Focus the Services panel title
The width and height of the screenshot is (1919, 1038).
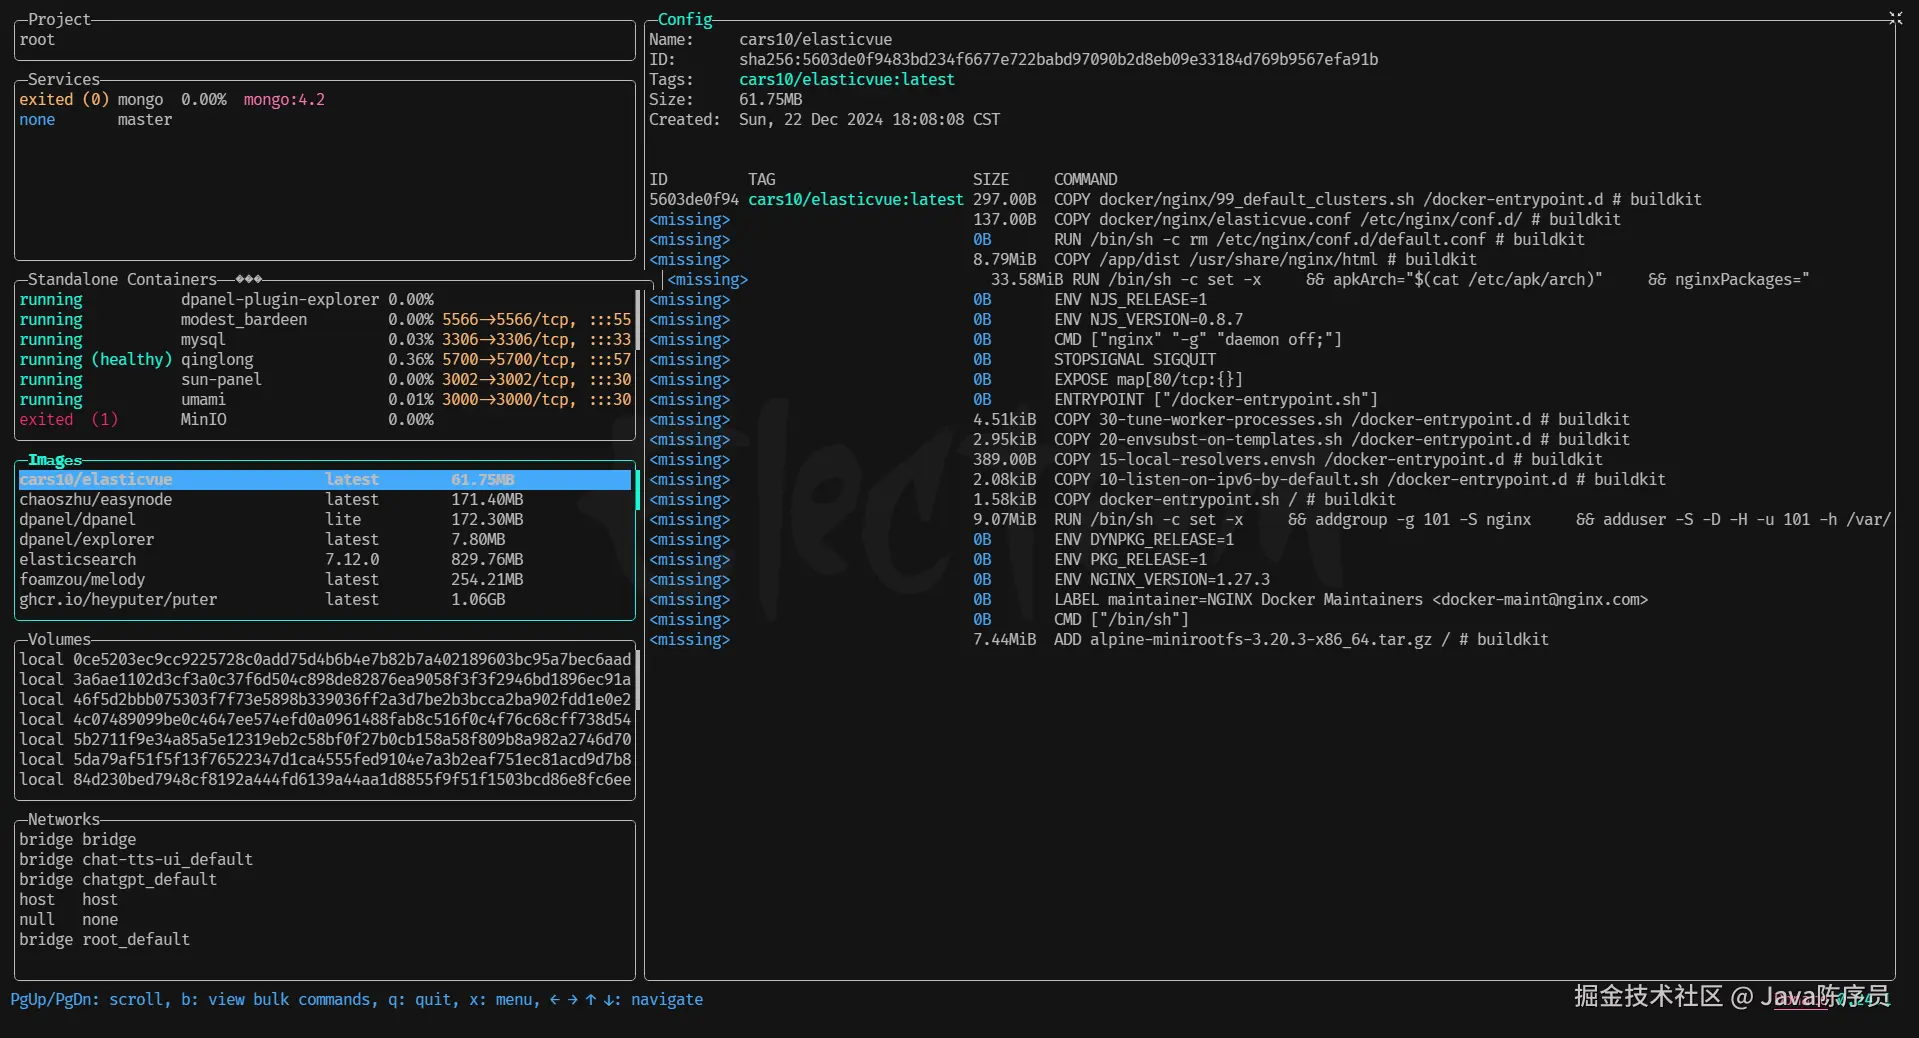(x=64, y=79)
